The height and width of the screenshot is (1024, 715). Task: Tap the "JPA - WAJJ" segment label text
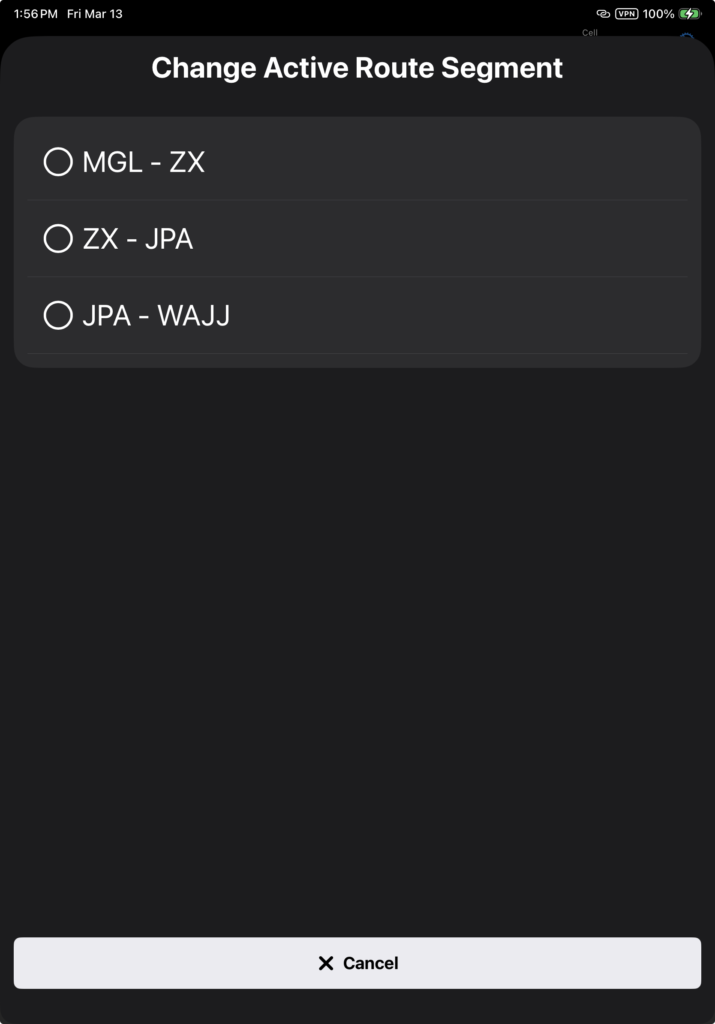[156, 316]
